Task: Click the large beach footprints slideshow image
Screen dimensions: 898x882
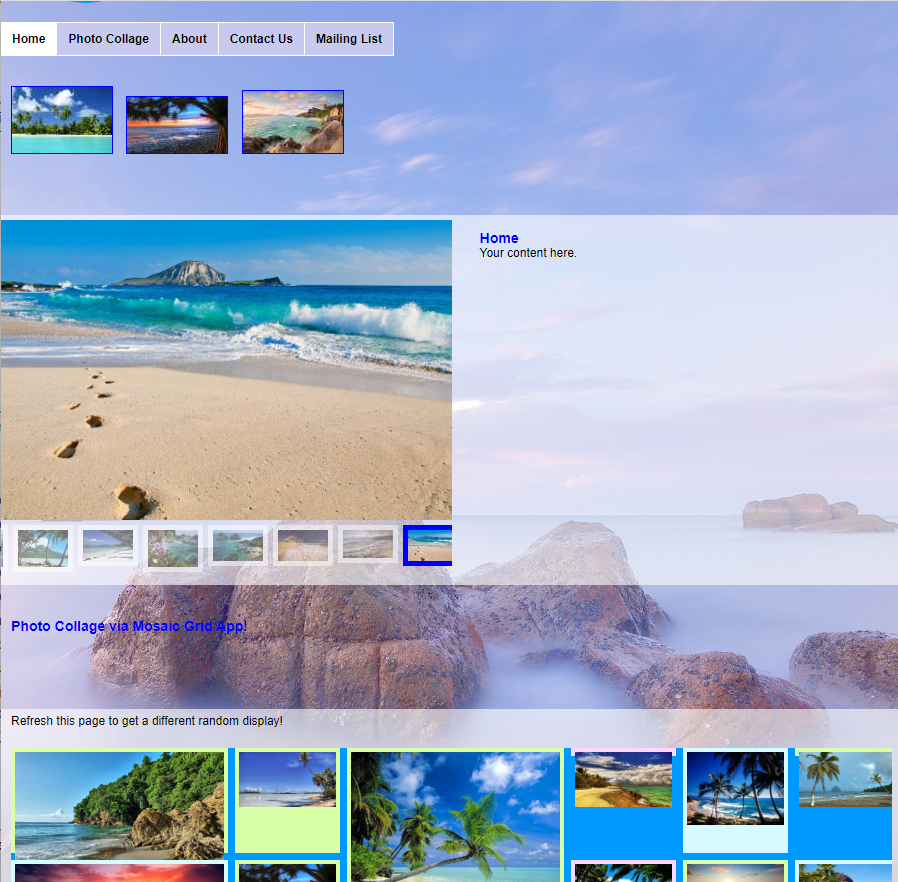Action: click(226, 369)
